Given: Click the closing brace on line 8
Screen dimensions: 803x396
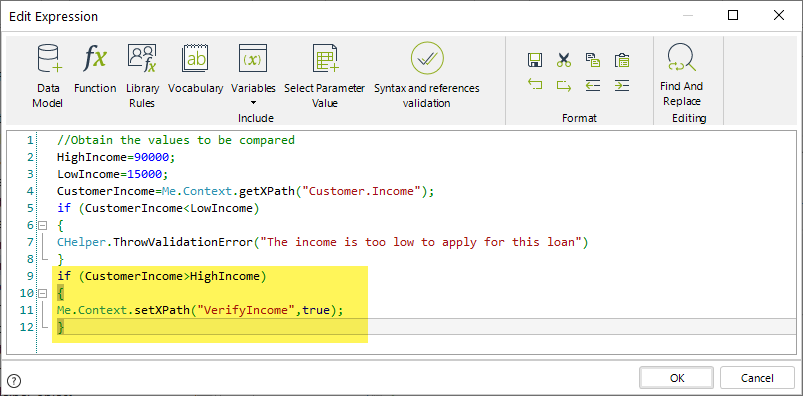Looking at the screenshot, I should (61, 259).
